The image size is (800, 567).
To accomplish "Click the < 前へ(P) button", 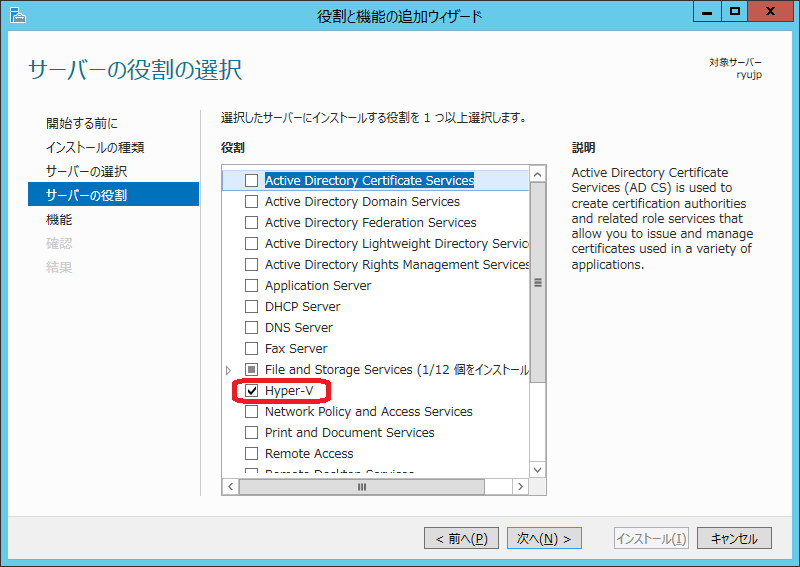I will tap(461, 538).
